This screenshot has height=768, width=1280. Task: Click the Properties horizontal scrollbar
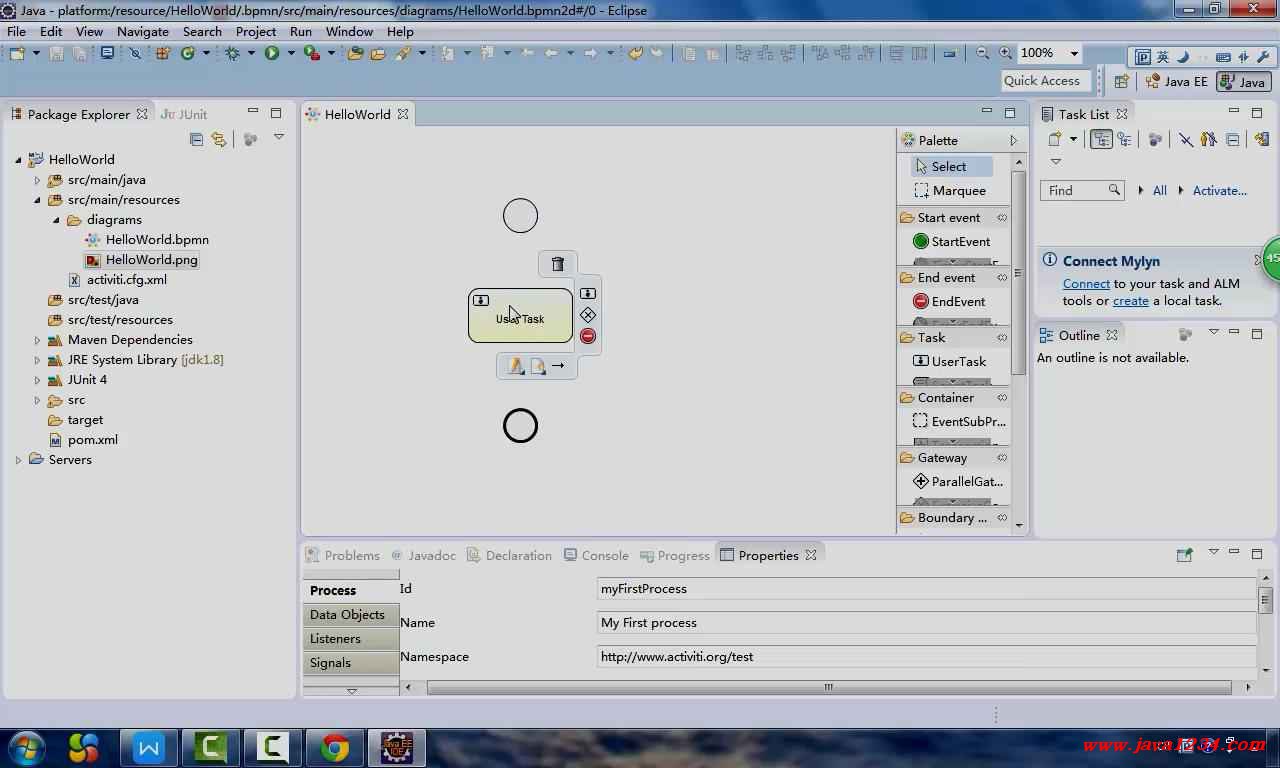pos(829,687)
